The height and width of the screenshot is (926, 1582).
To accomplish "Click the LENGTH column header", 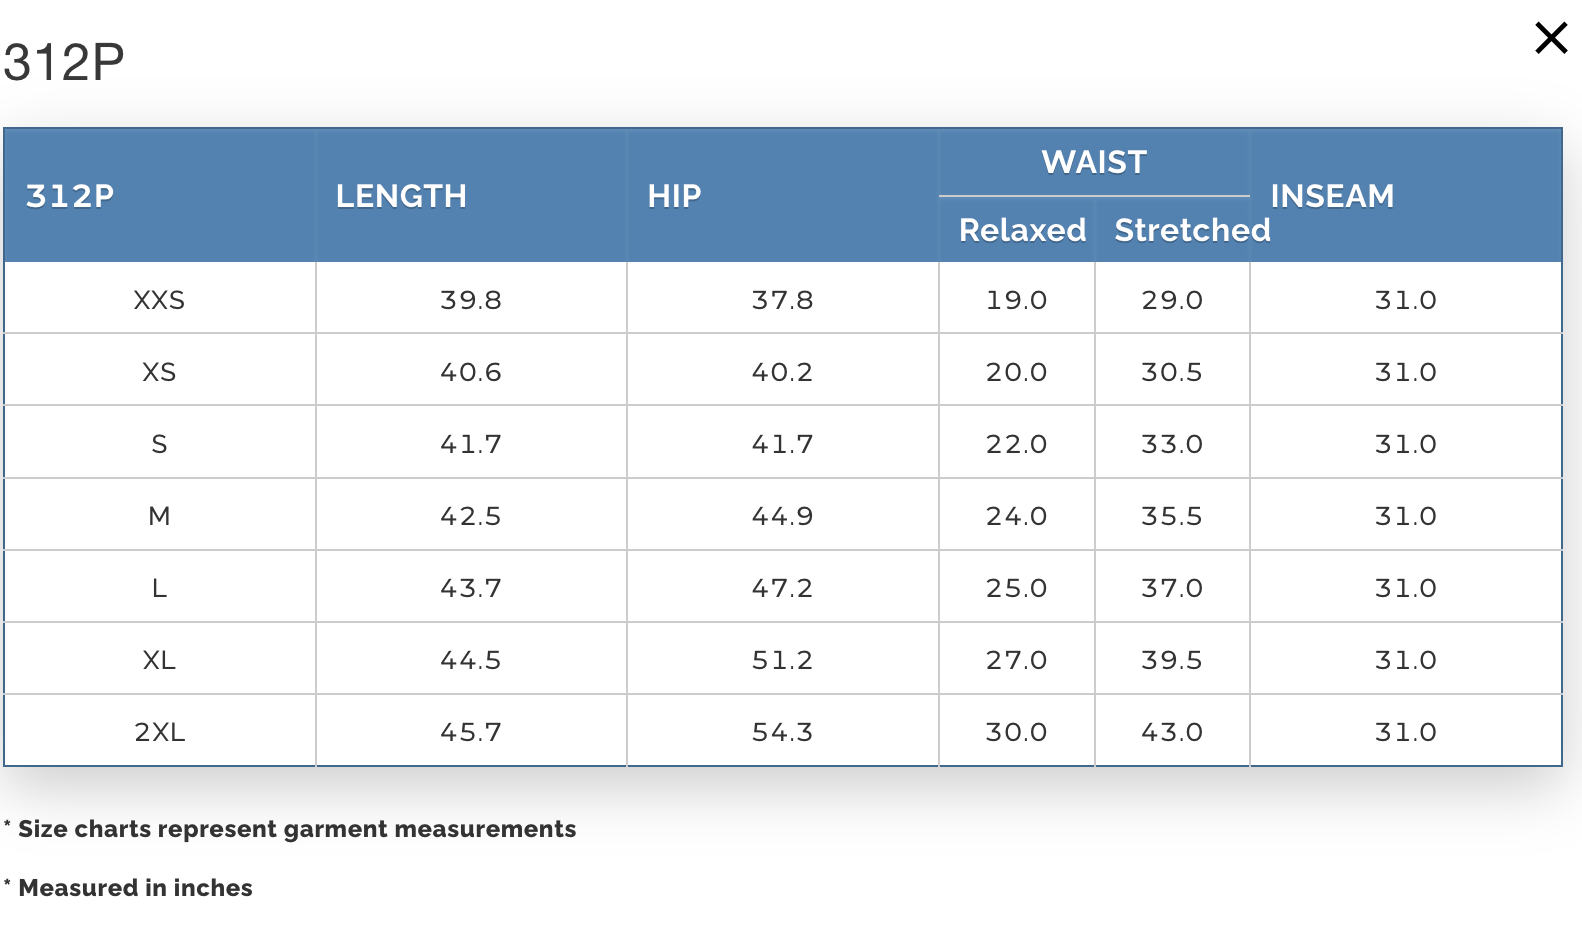I will click(x=401, y=196).
